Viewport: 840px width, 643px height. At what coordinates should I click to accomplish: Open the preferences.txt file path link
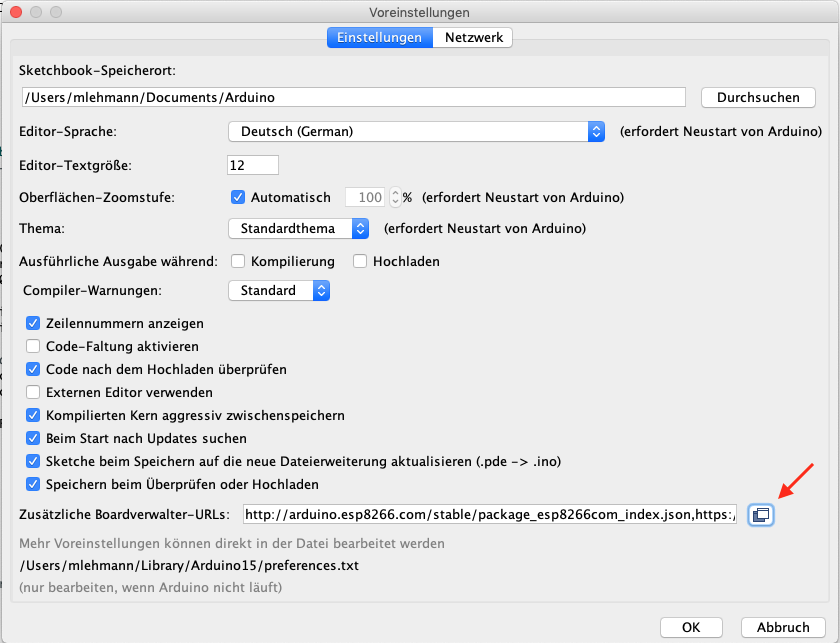coord(189,565)
